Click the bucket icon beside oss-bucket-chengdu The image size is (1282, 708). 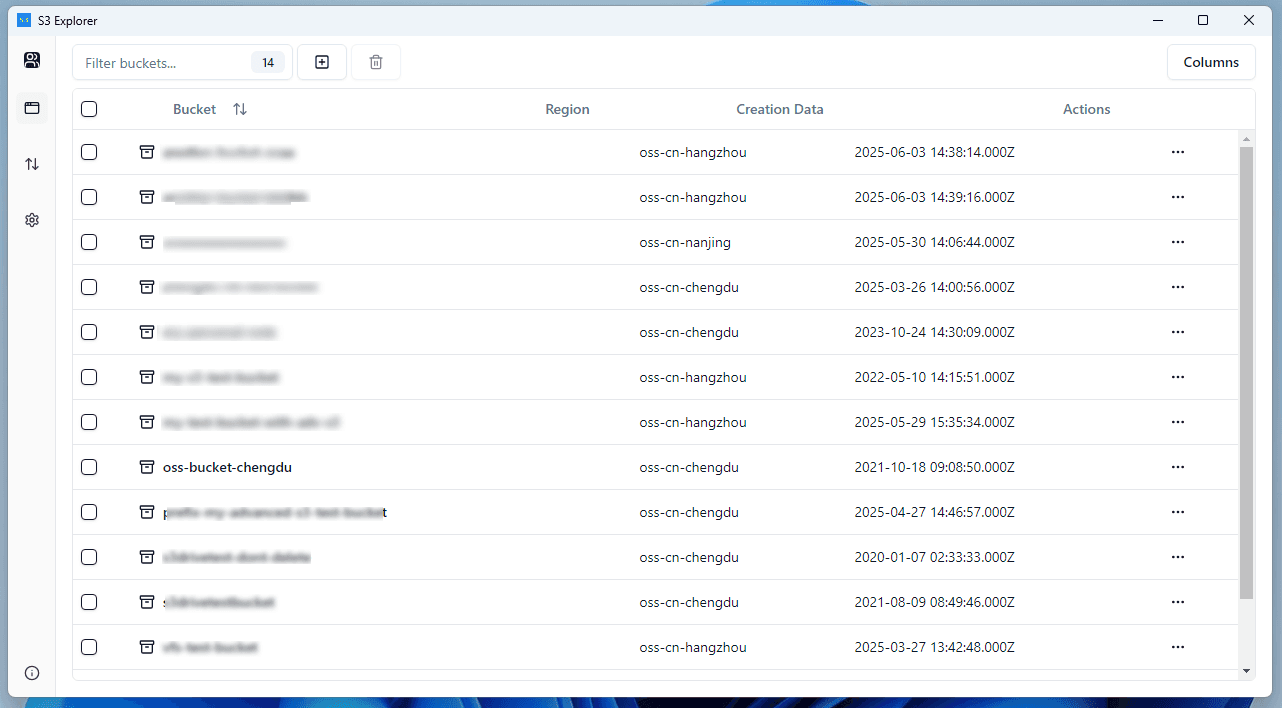tap(147, 467)
